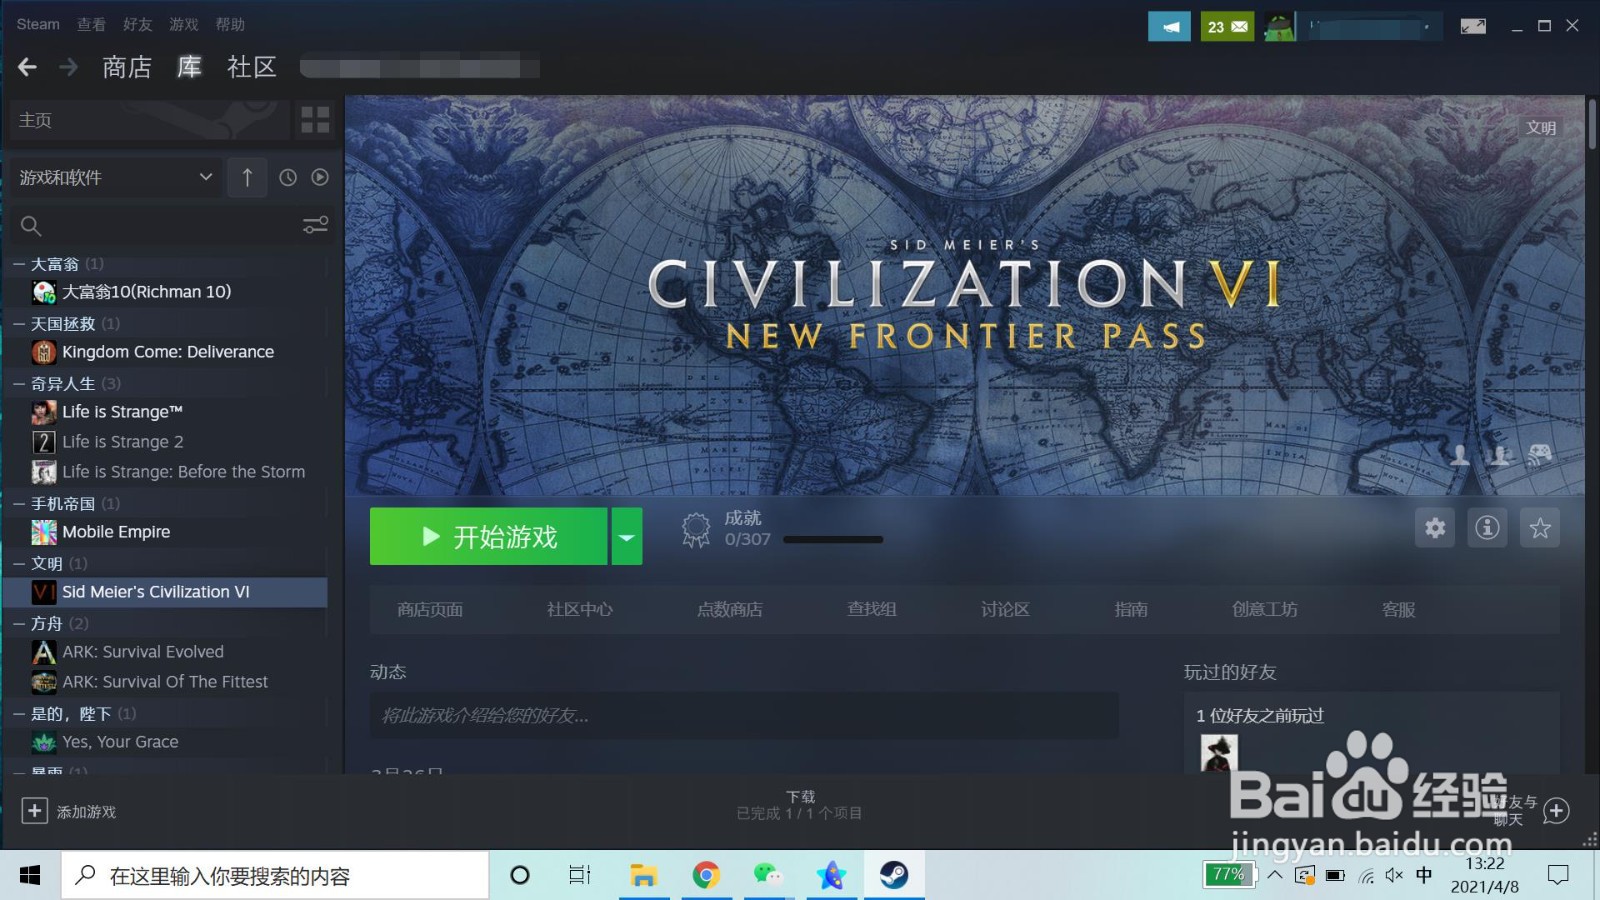Open the Windows Start menu

(x=30, y=876)
